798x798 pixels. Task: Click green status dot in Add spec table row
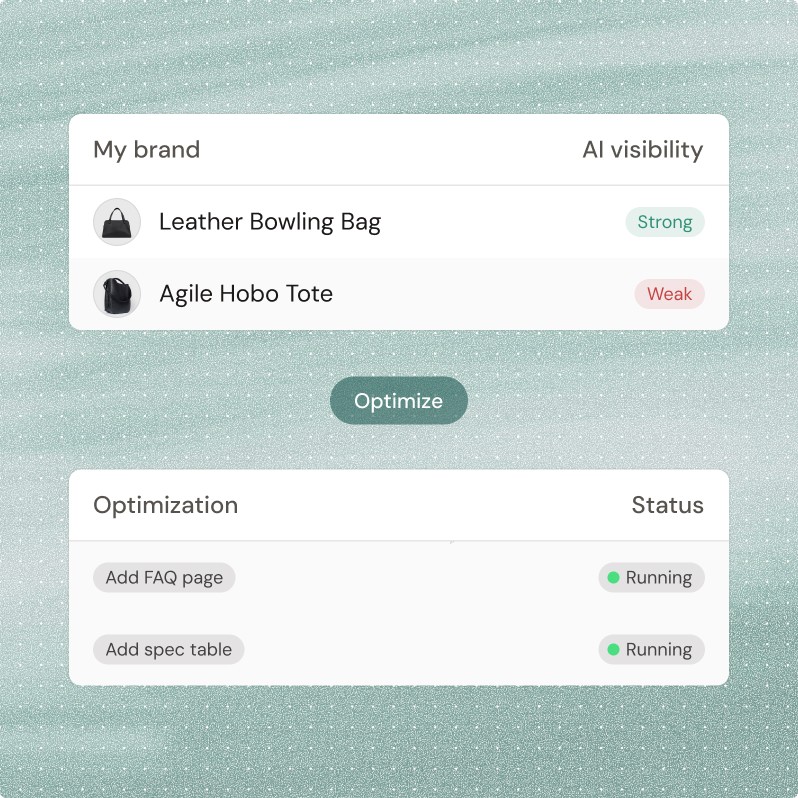613,649
